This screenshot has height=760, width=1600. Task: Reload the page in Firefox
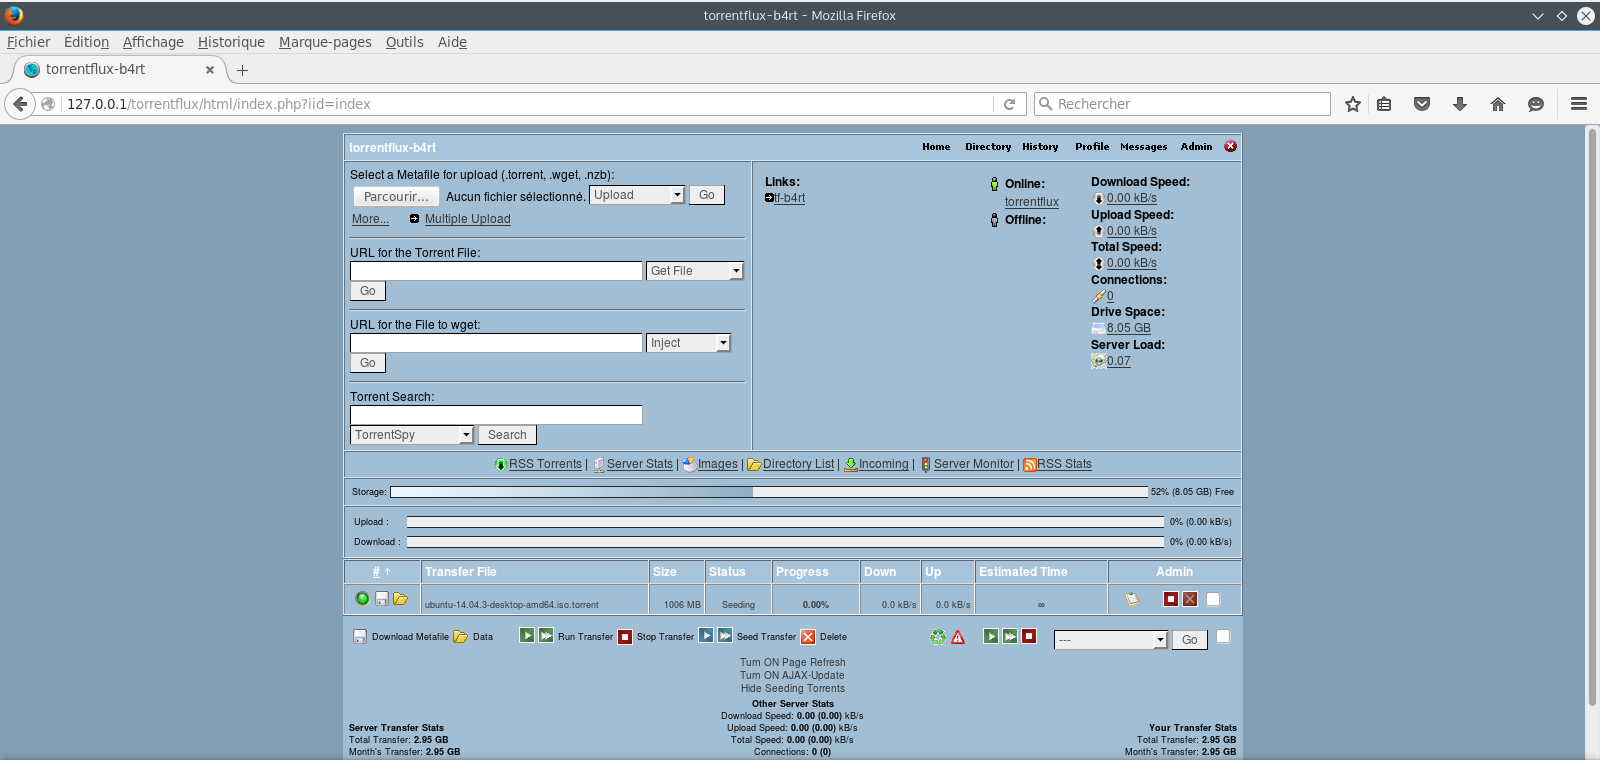coord(1010,104)
